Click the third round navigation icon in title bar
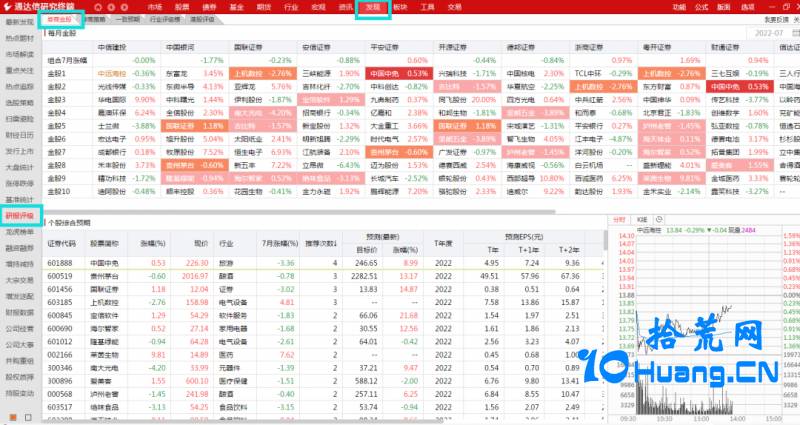The width and height of the screenshot is (800, 425). 124,7
